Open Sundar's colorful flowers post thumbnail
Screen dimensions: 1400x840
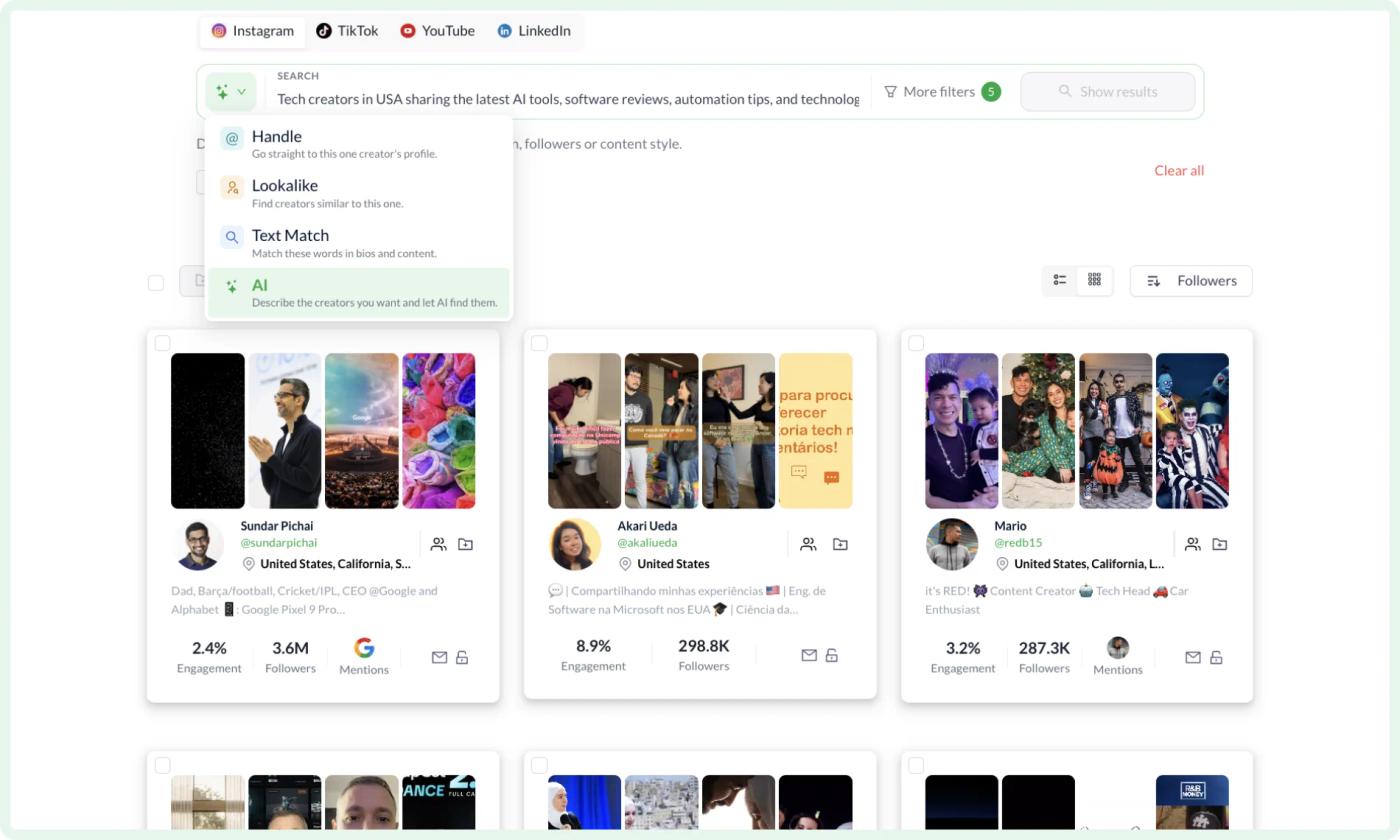(438, 431)
